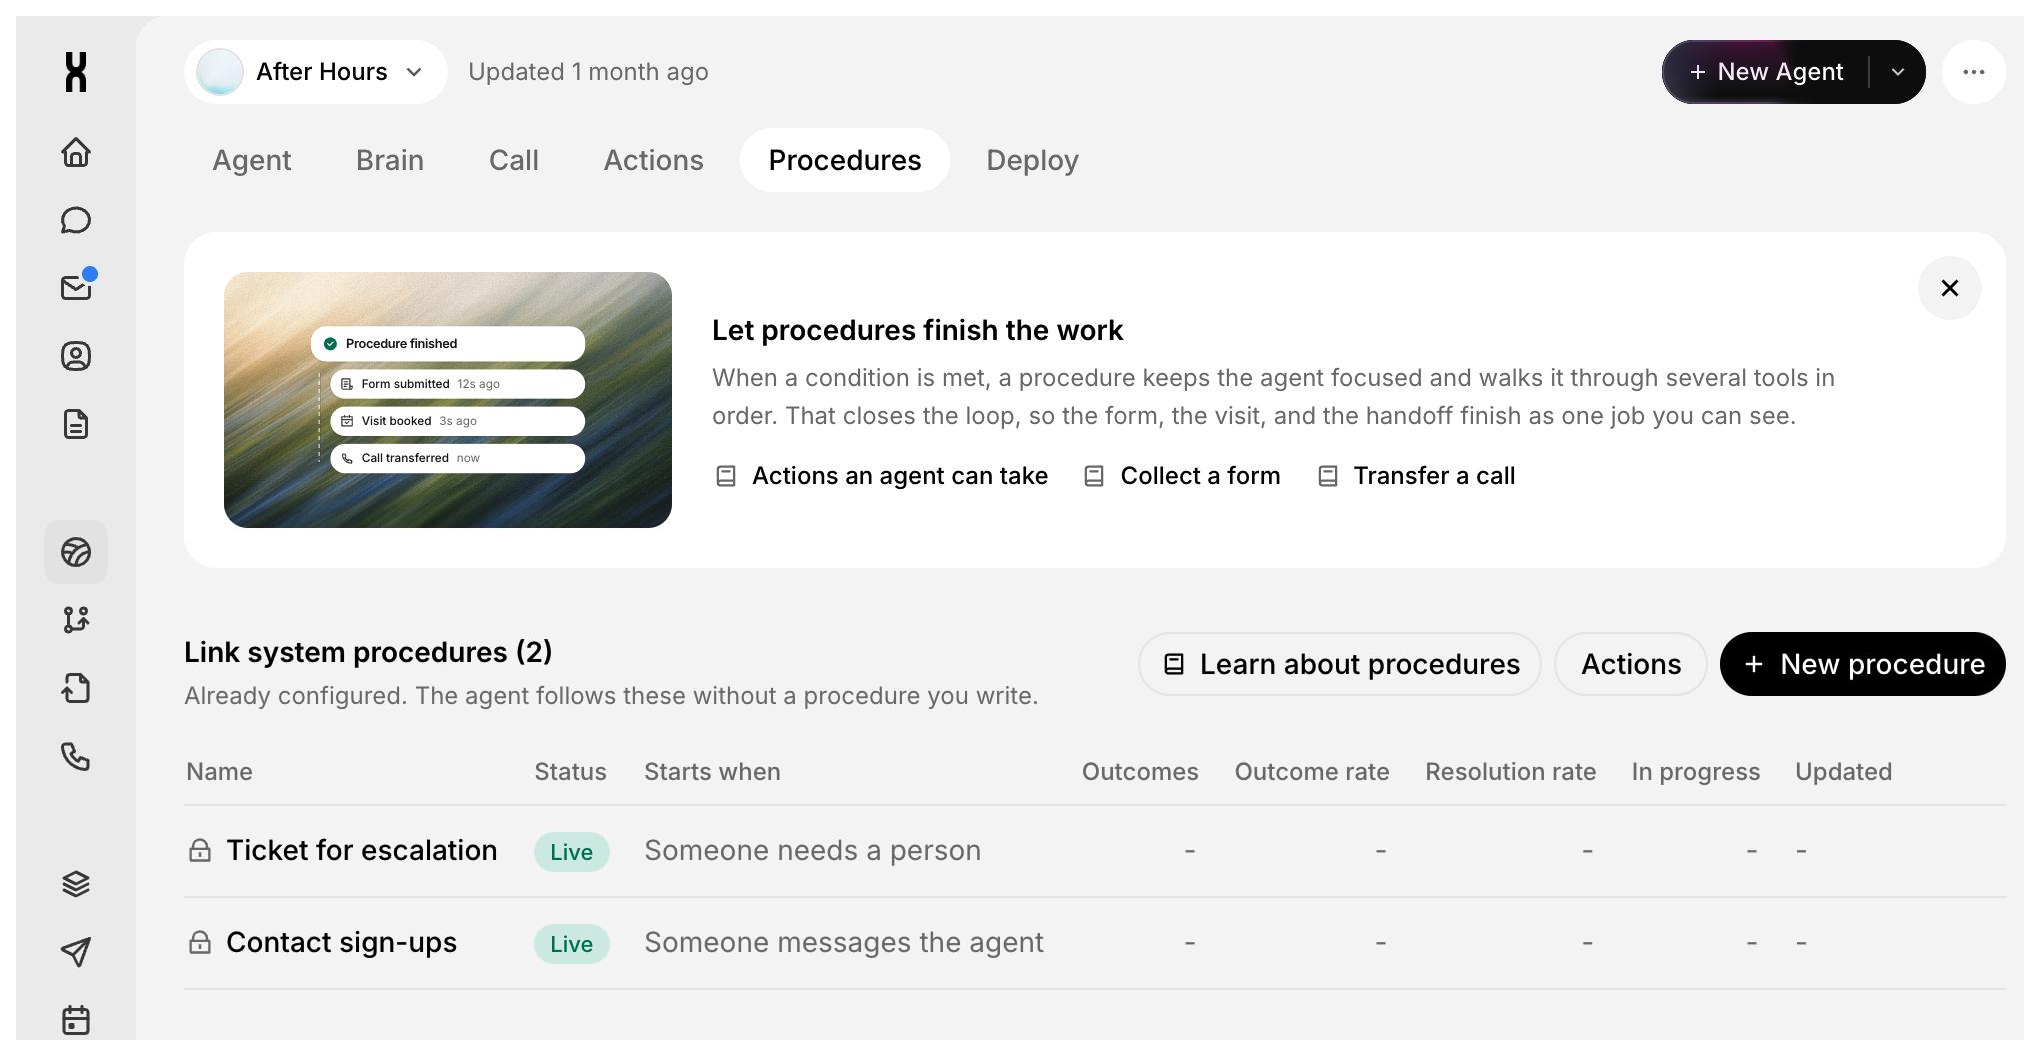Switch to the Actions tab
Screen dimensions: 2024x1040
(x=653, y=160)
